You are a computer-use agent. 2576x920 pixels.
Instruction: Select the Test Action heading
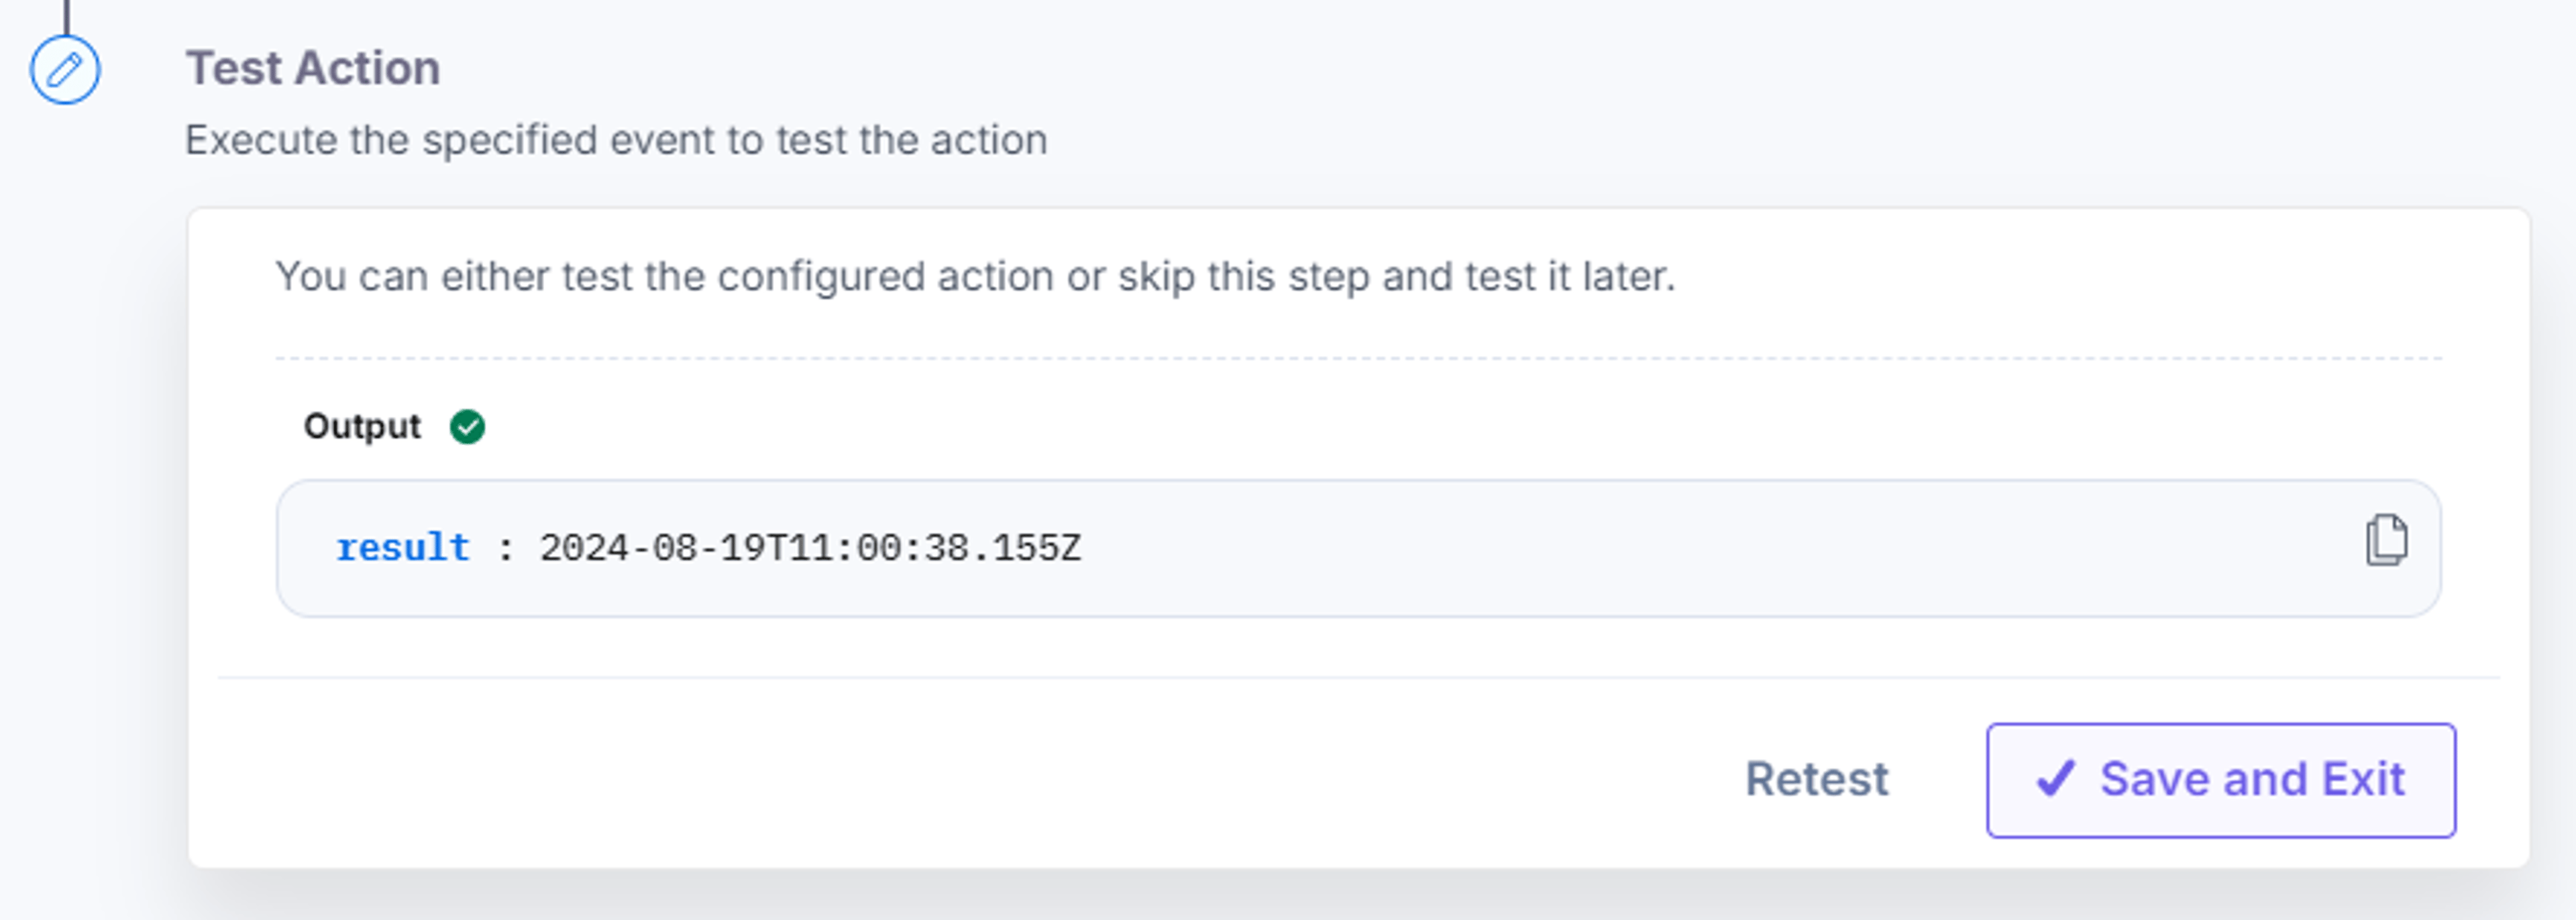pyautogui.click(x=313, y=68)
